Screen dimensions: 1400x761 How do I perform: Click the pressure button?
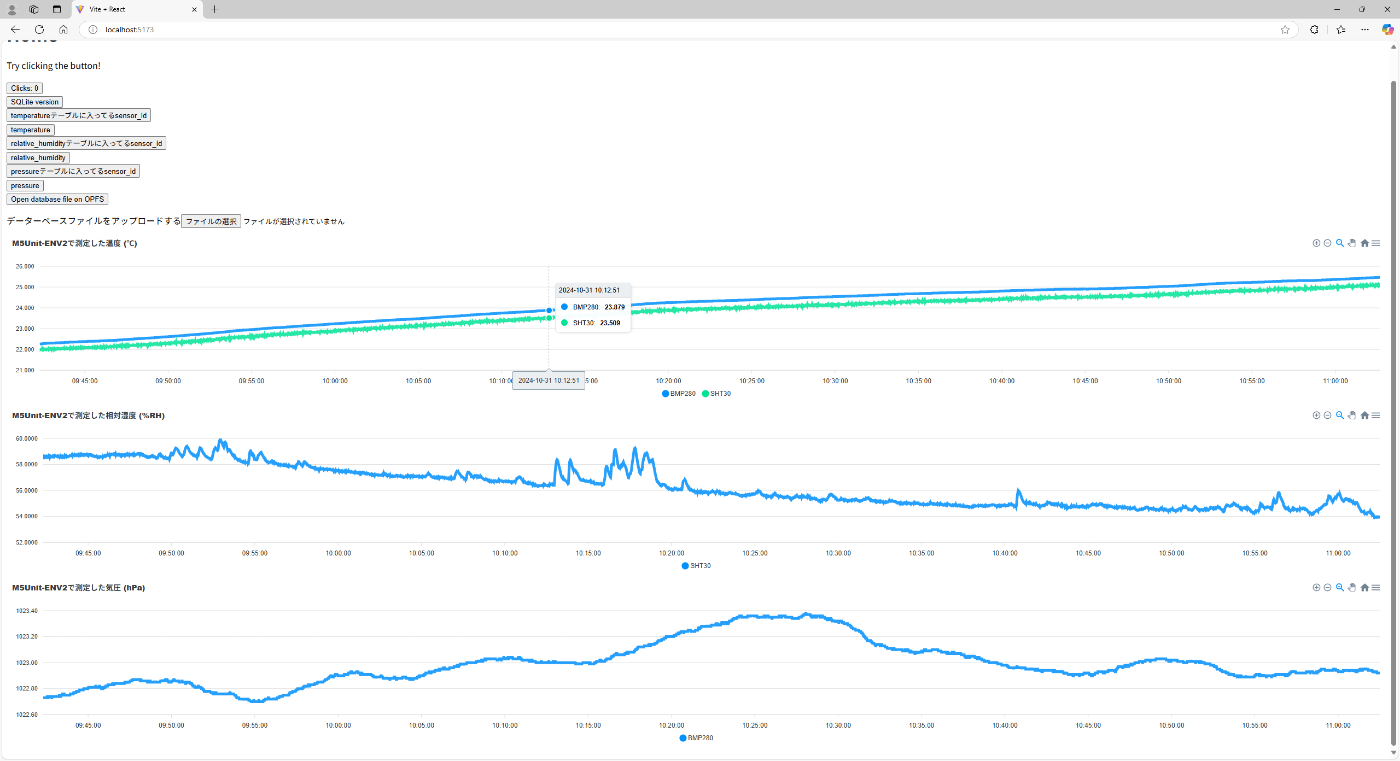25,185
